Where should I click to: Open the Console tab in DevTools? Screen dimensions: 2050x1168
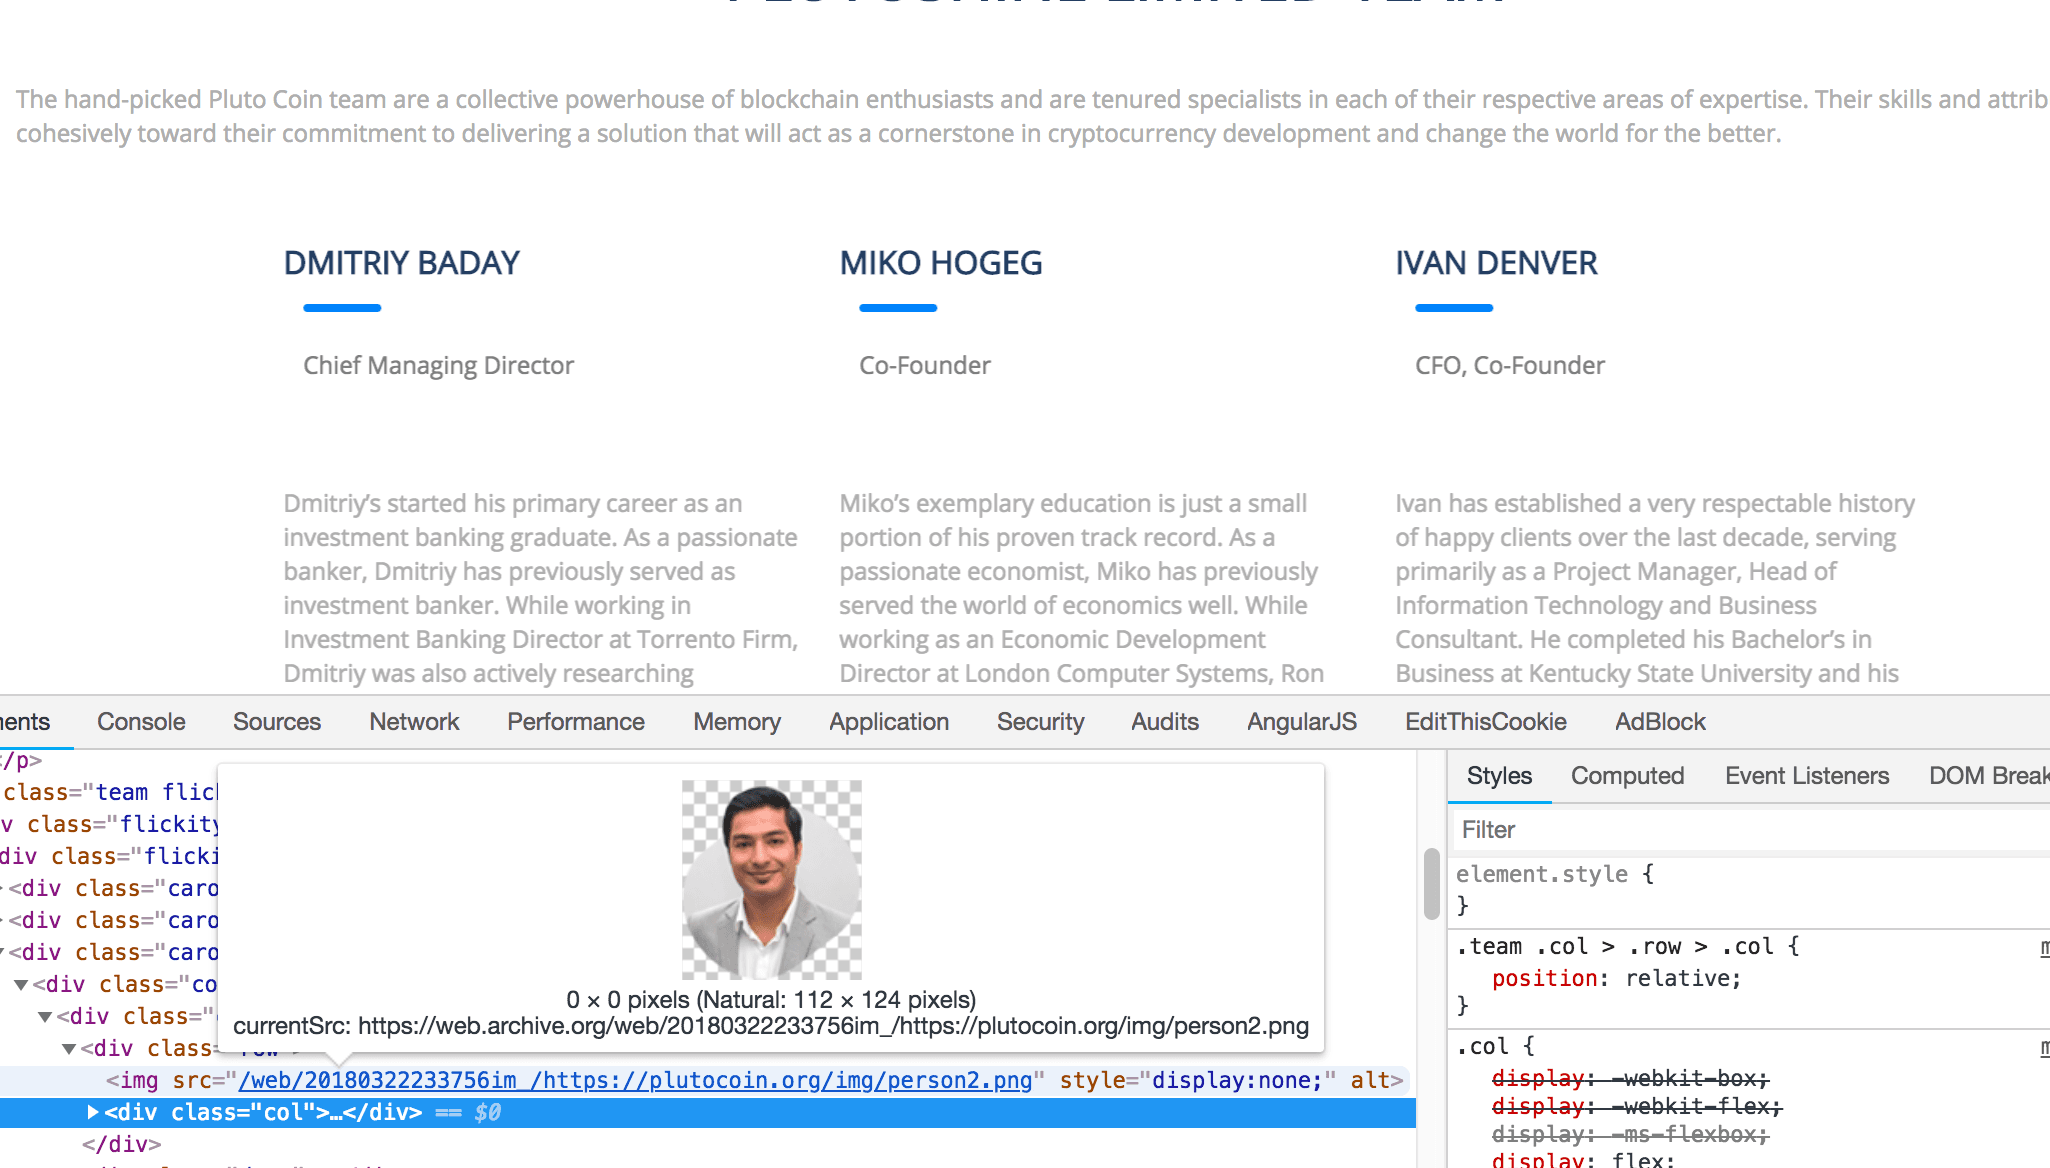coord(141,721)
